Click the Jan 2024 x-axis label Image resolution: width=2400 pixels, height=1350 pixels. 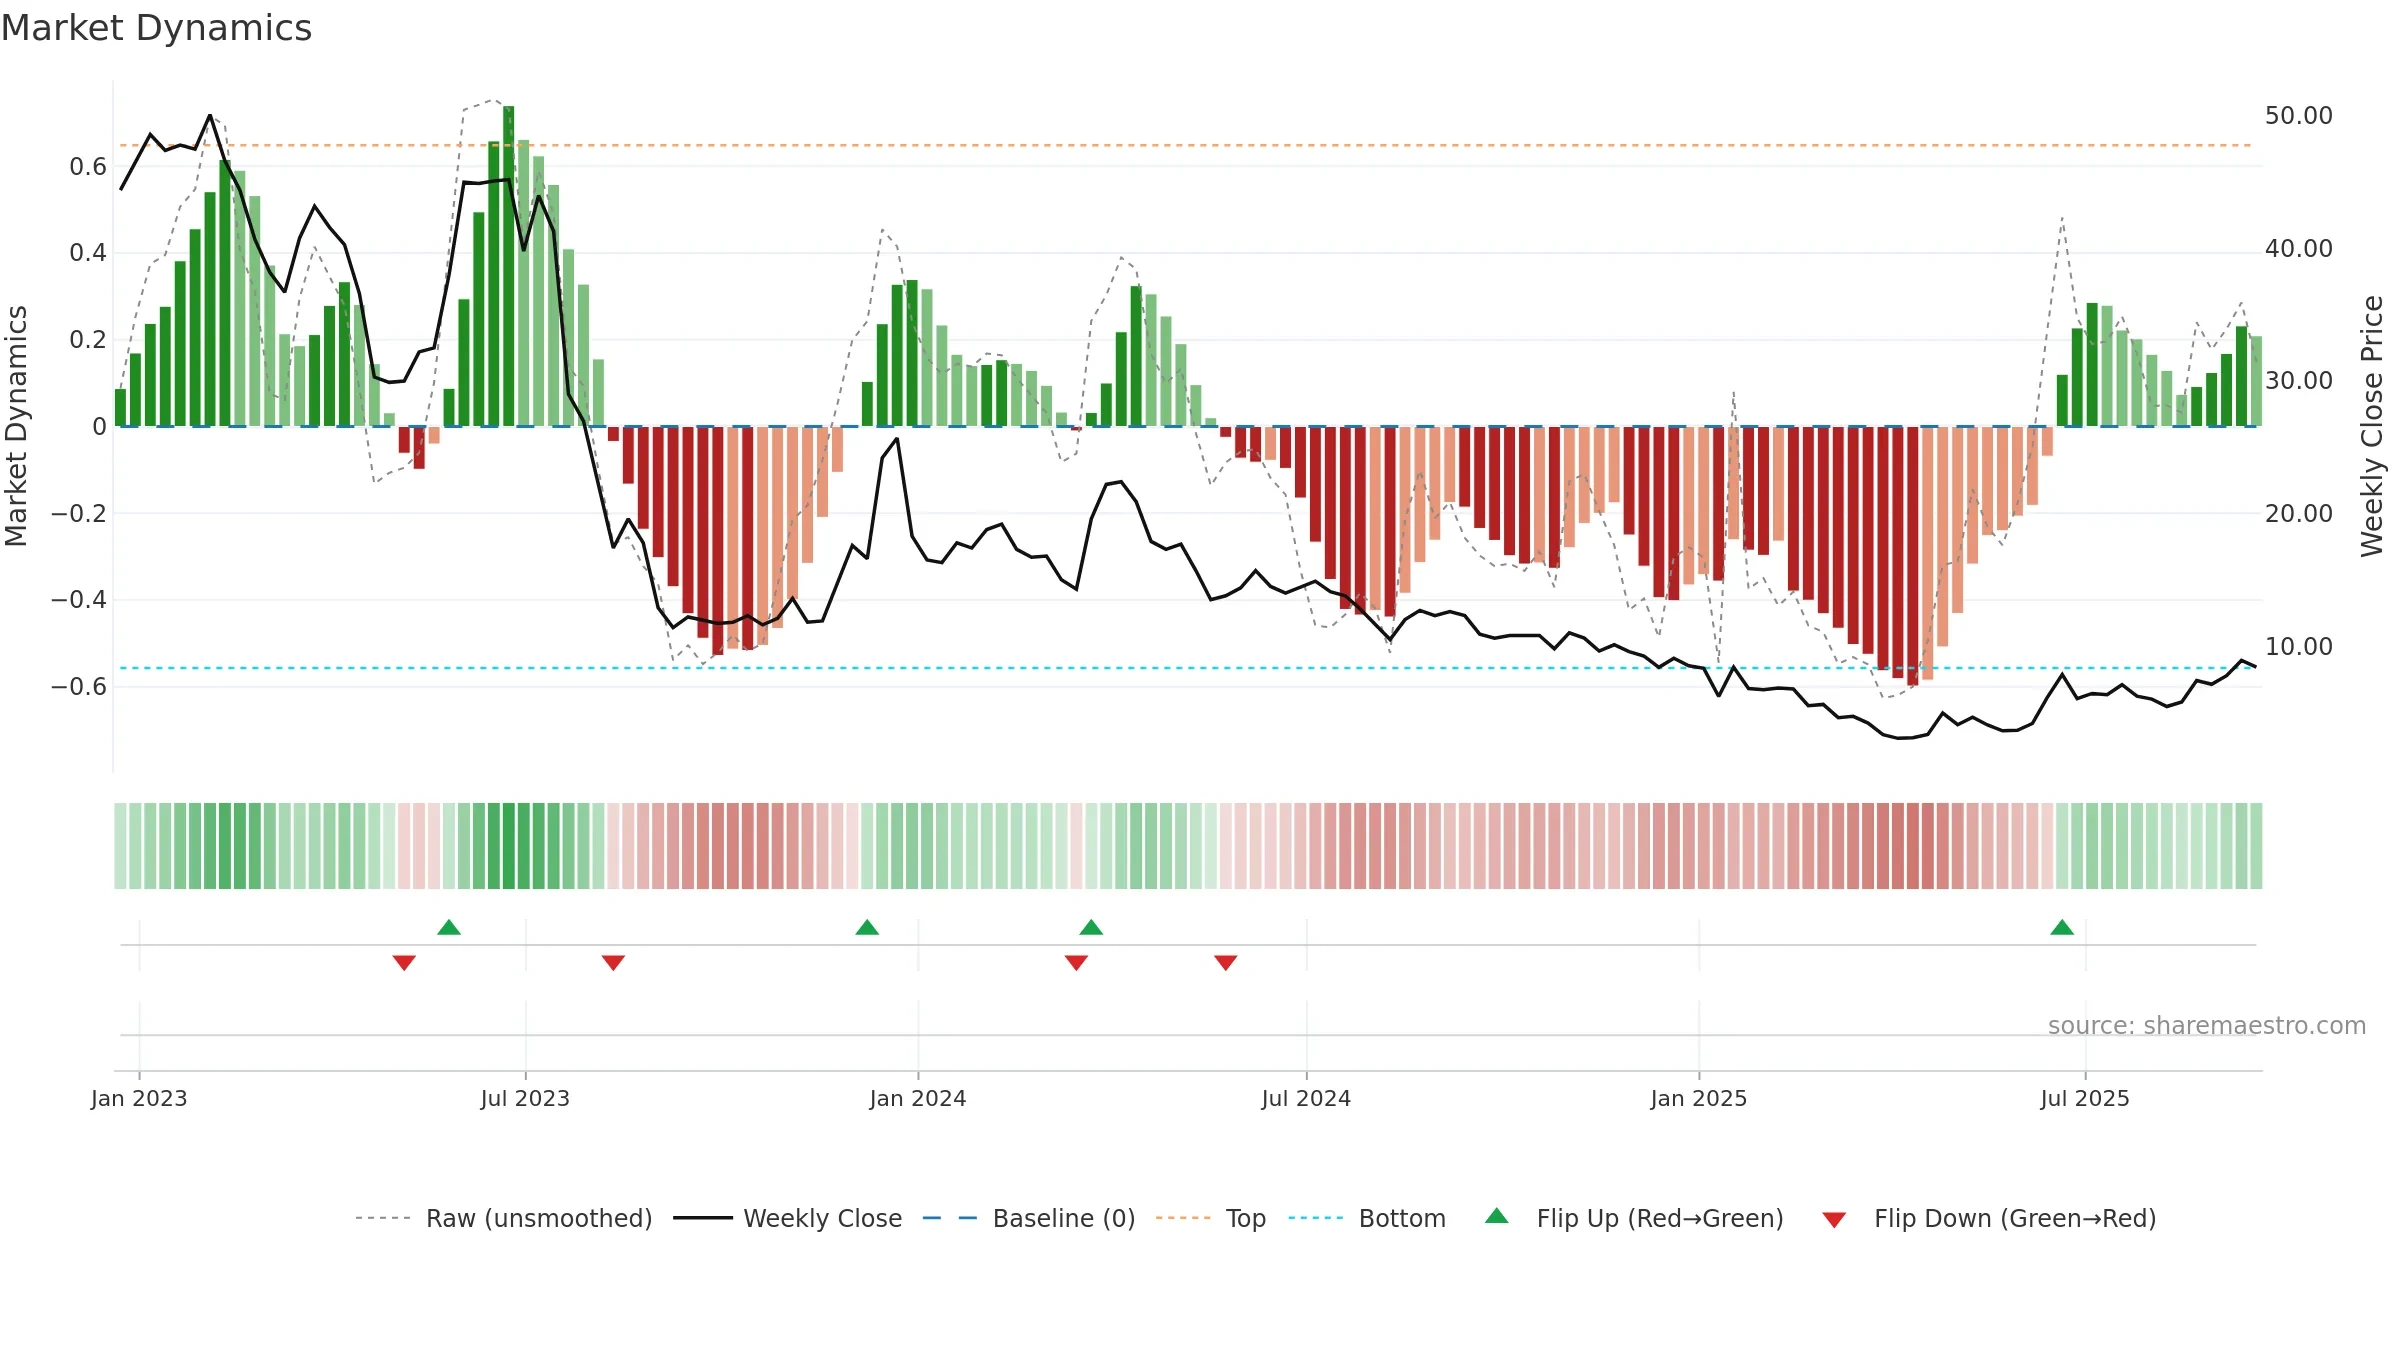918,1098
